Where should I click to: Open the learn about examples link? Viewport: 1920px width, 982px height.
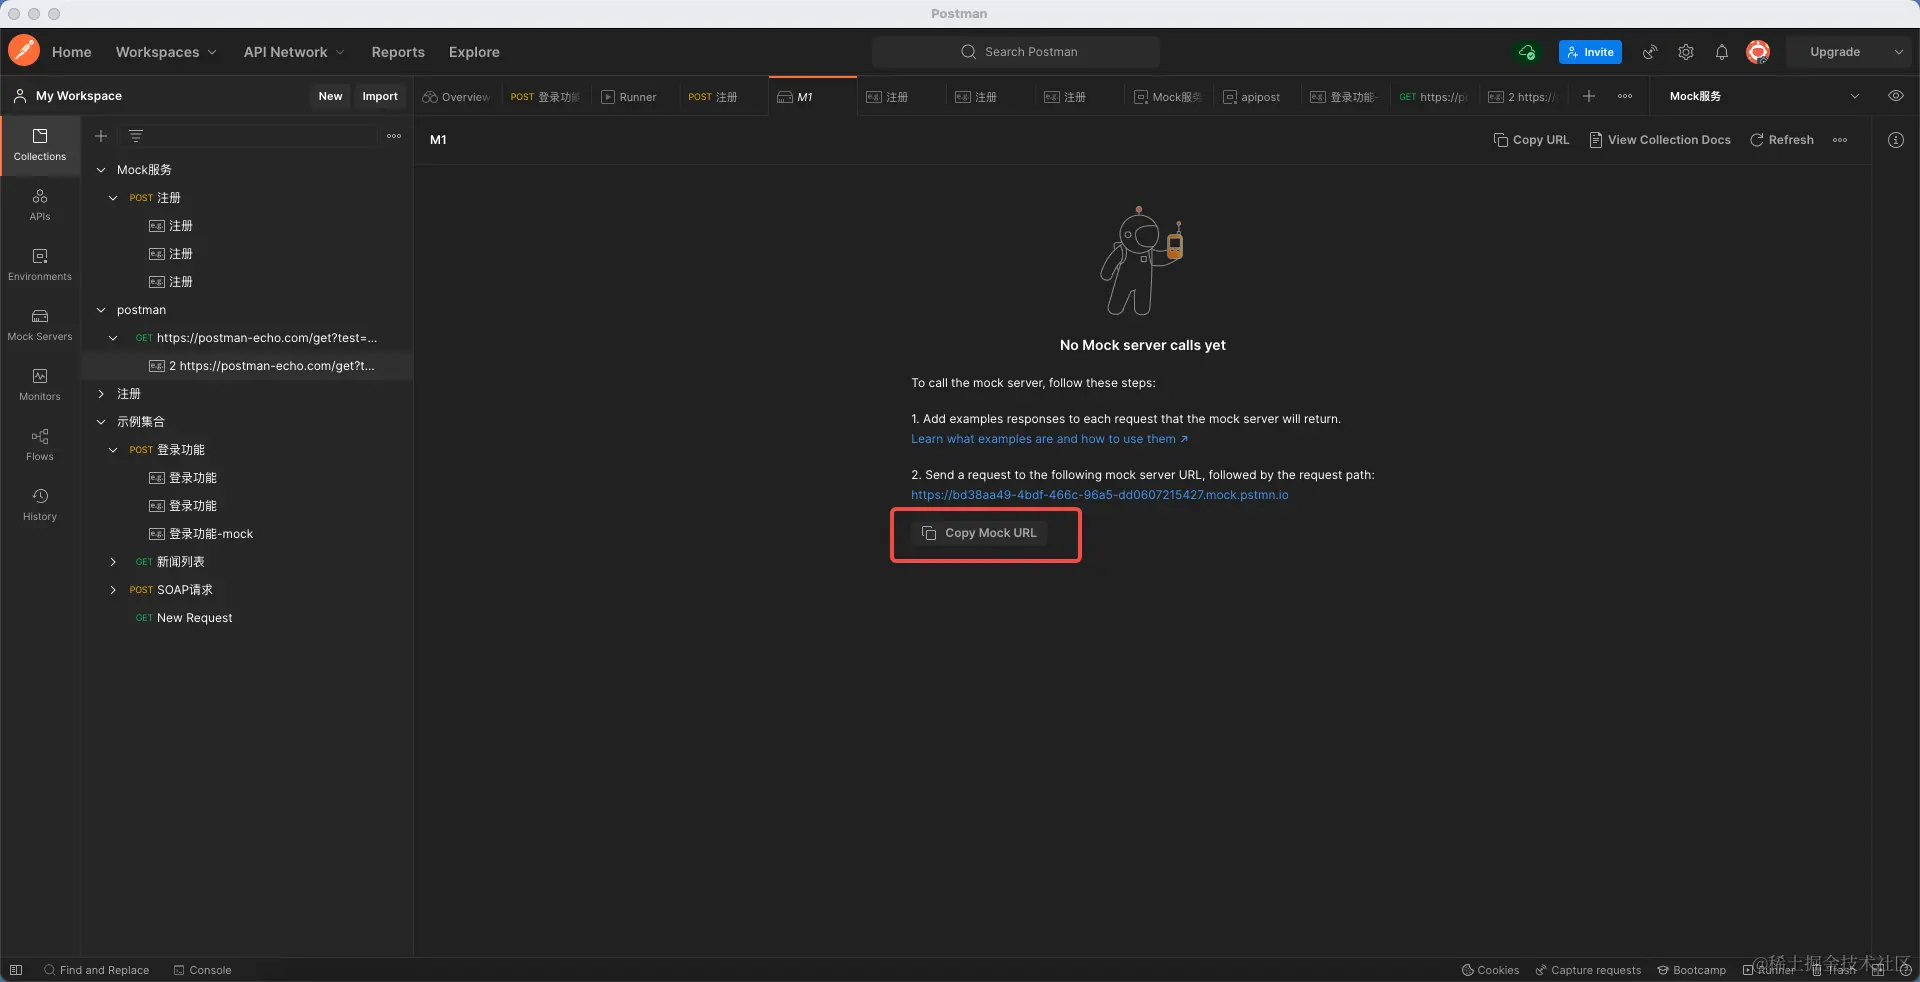point(1049,439)
